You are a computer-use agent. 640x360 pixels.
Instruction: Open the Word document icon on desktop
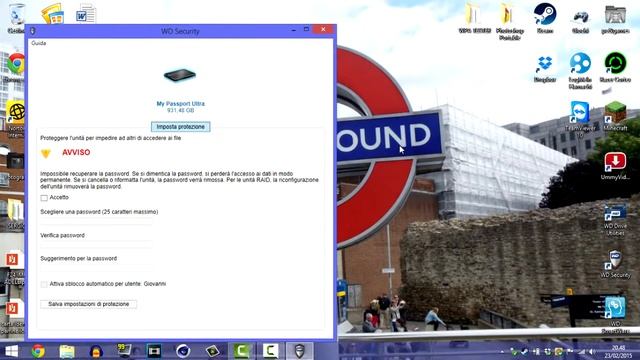[x=86, y=14]
